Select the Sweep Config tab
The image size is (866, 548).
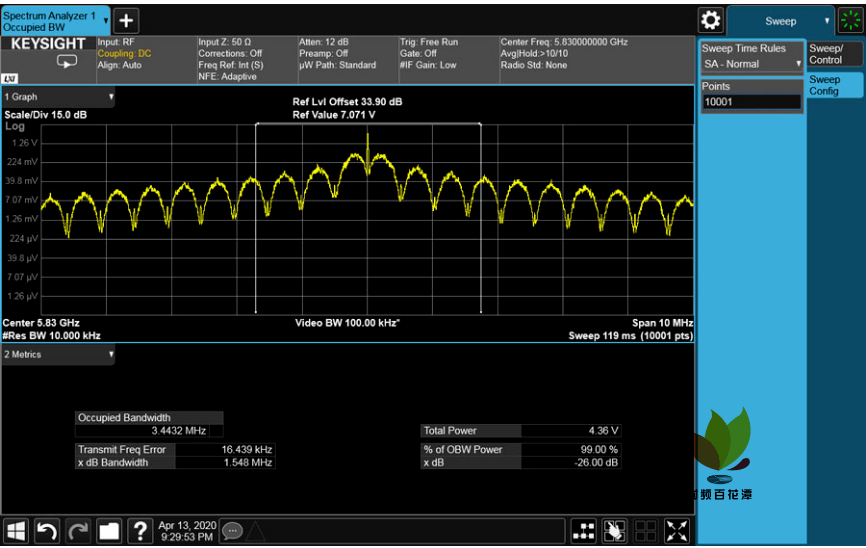point(833,85)
